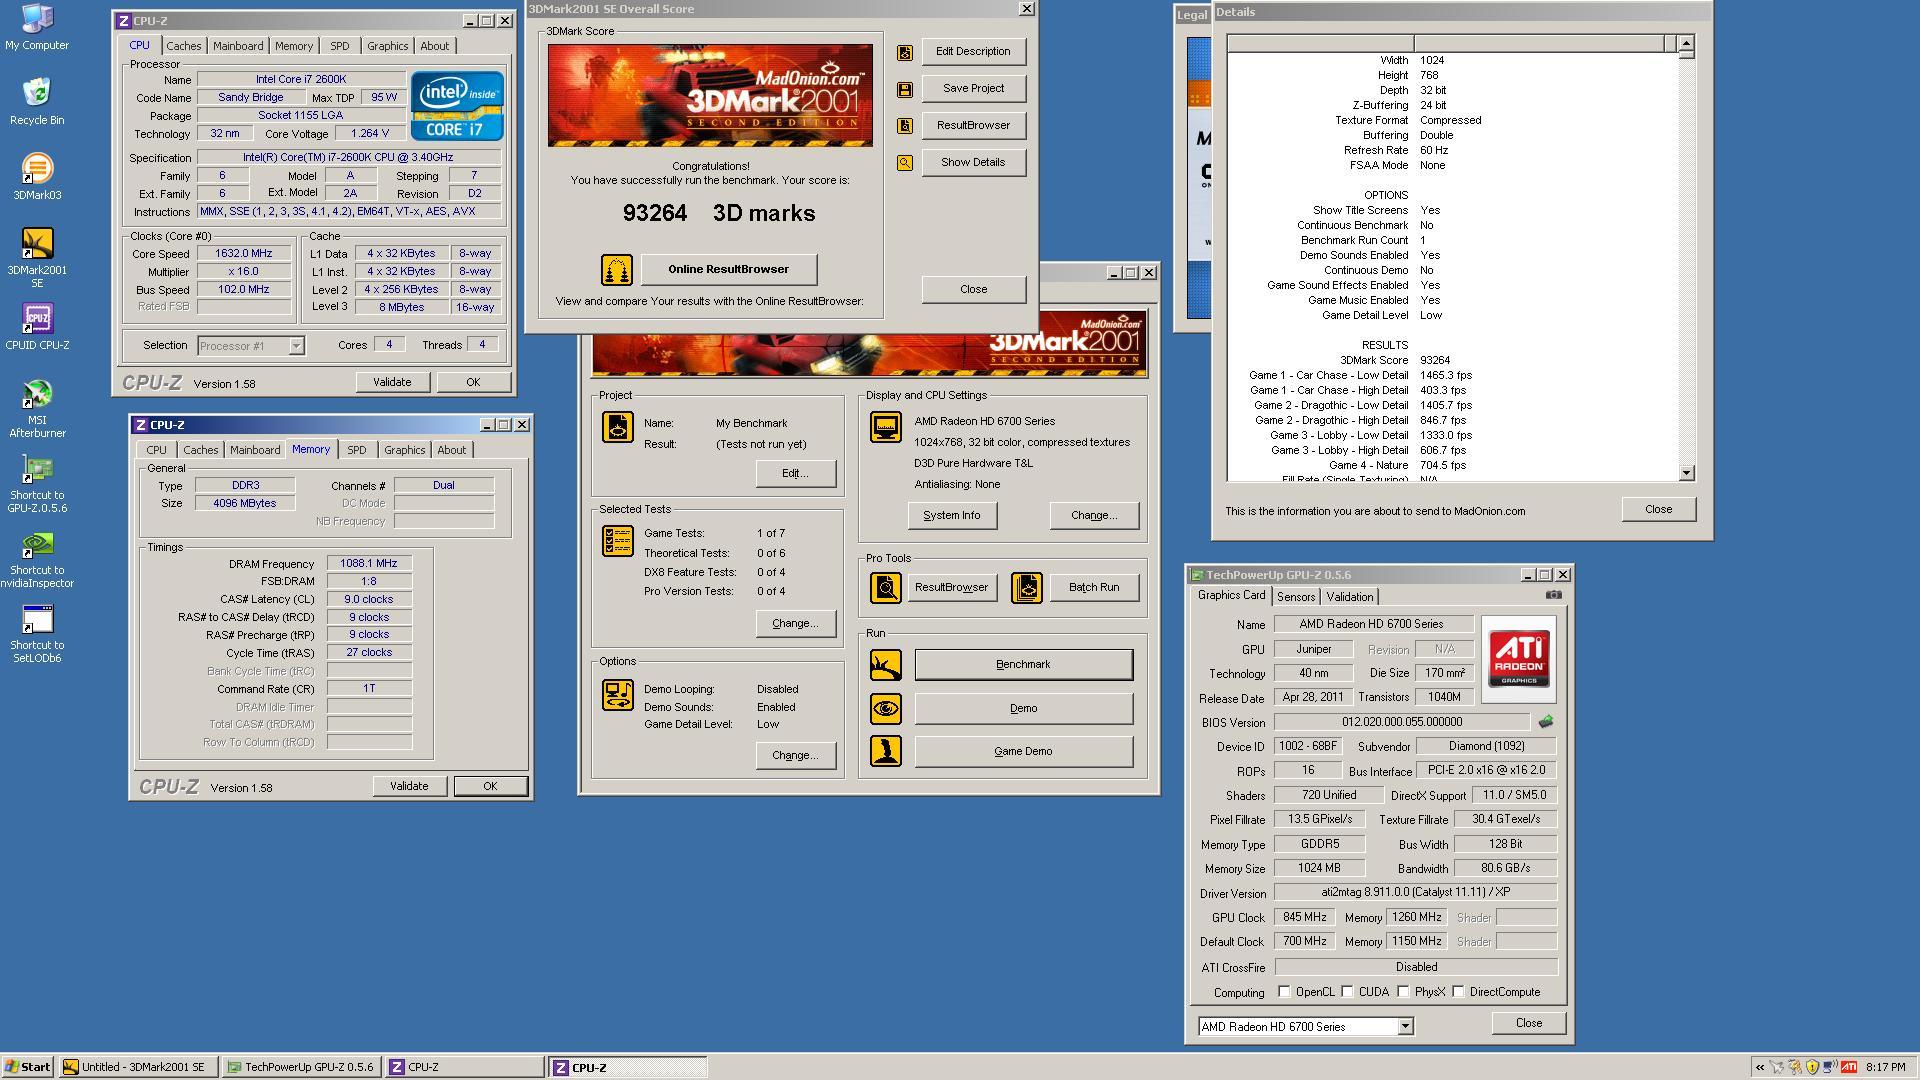
Task: Click the Show Details magnifier icon
Action: (x=905, y=163)
